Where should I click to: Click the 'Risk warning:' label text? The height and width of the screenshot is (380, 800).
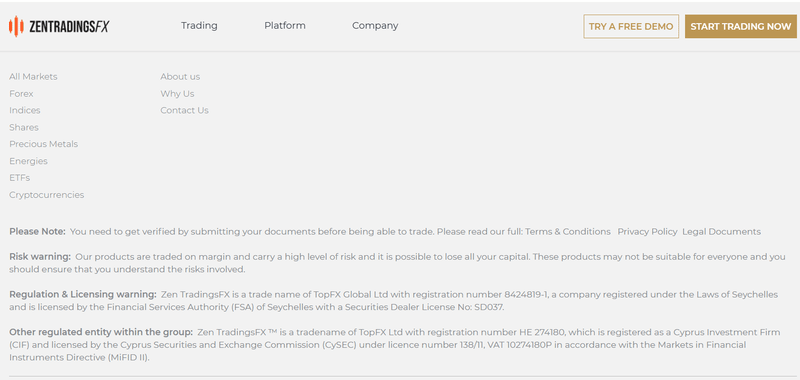click(40, 257)
